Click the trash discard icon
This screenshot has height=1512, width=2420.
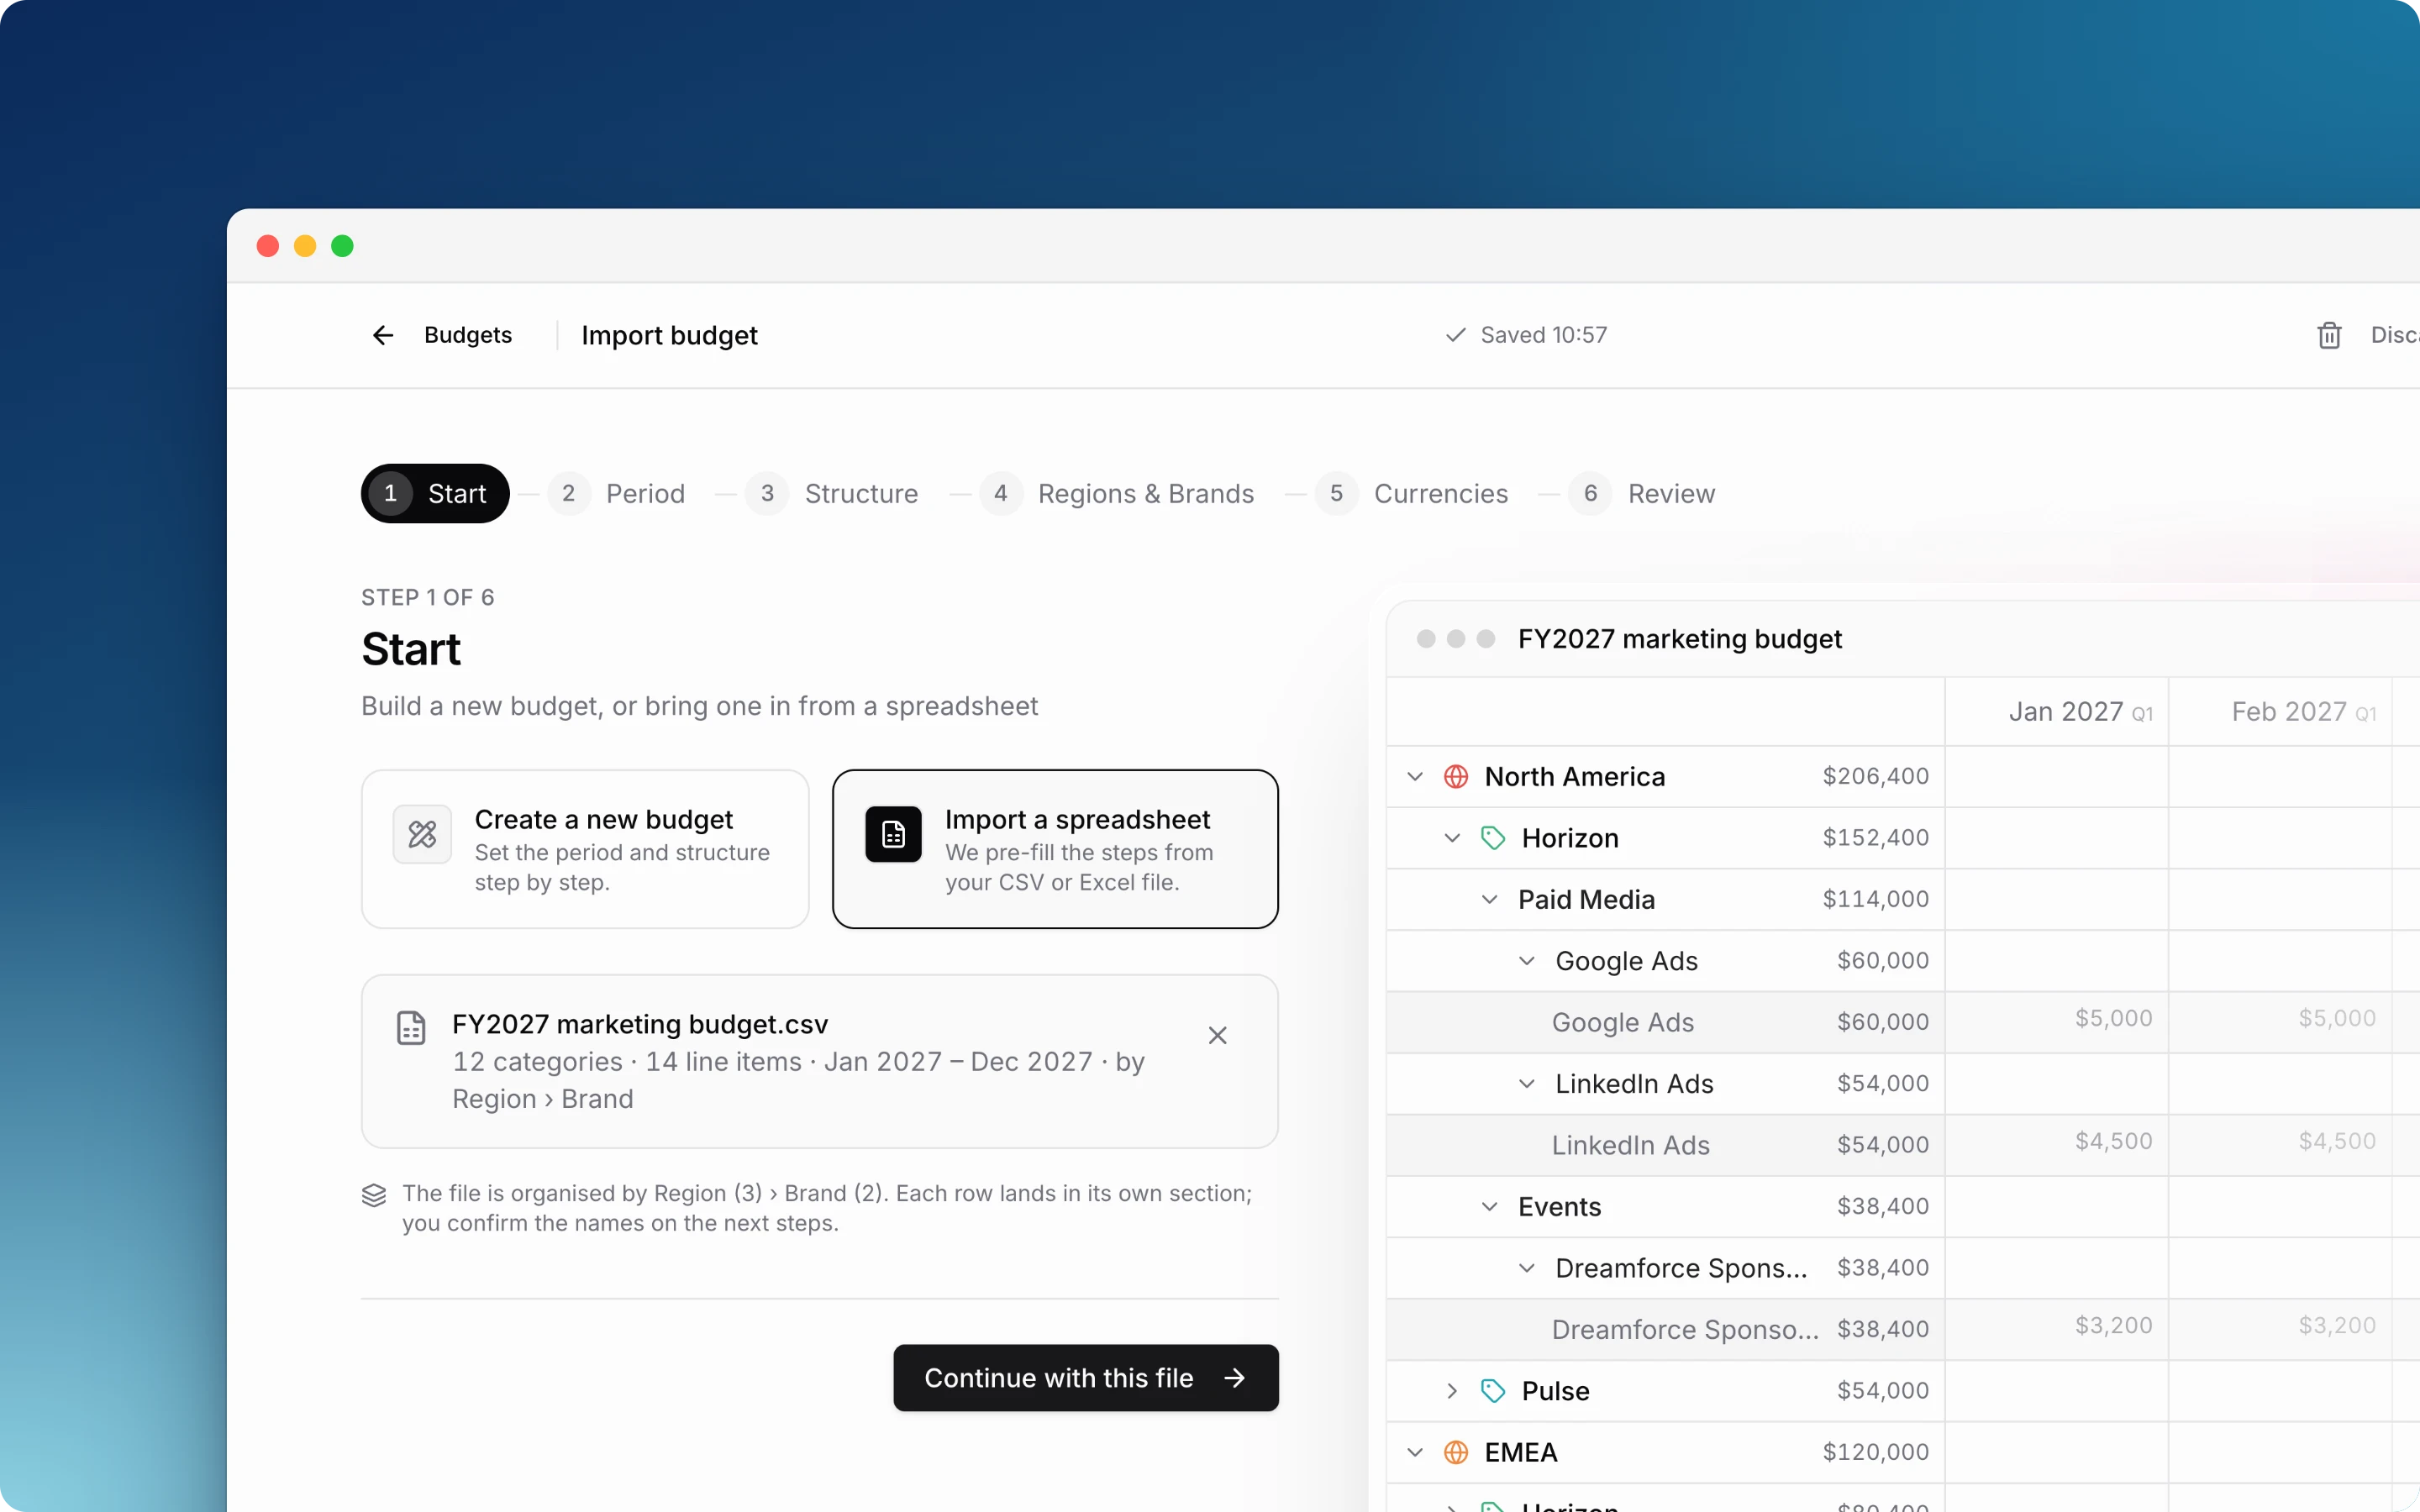pos(2329,335)
